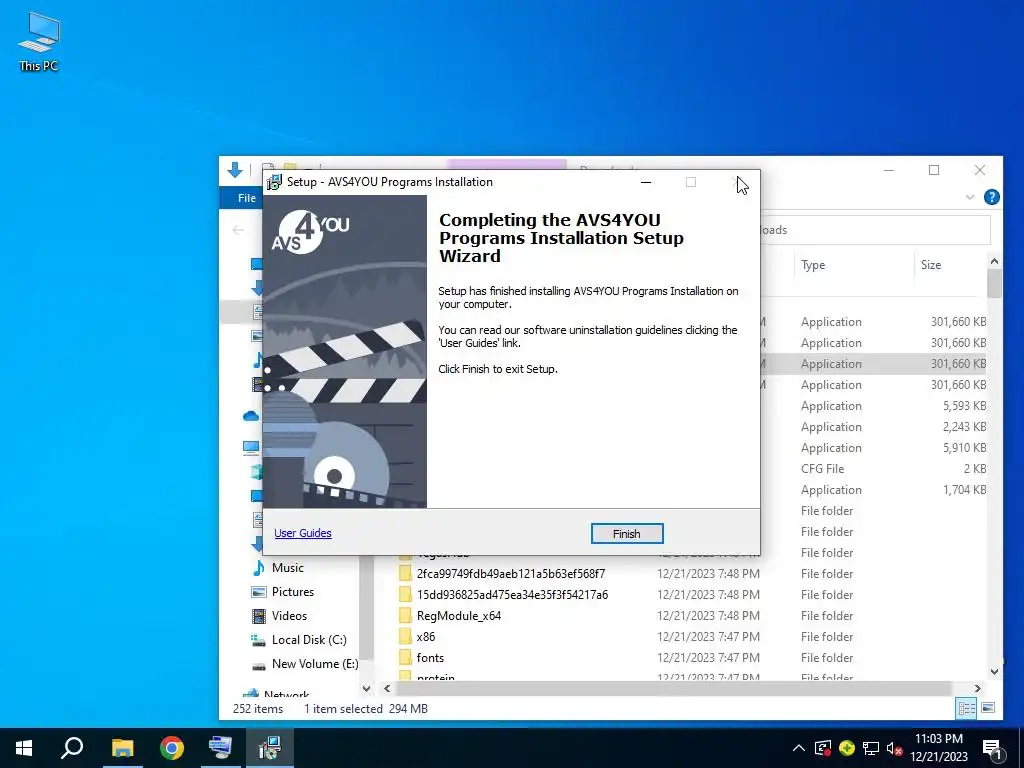Click the 2 KB size cell

click(974, 468)
